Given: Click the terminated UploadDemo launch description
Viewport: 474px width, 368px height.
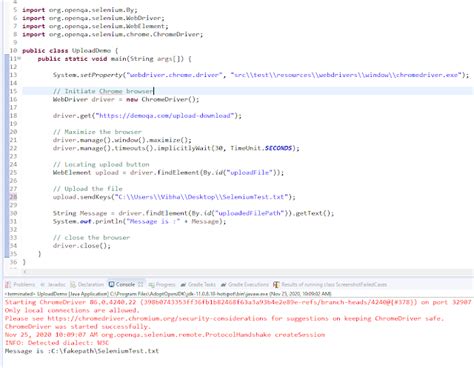Looking at the screenshot, I should [x=168, y=294].
